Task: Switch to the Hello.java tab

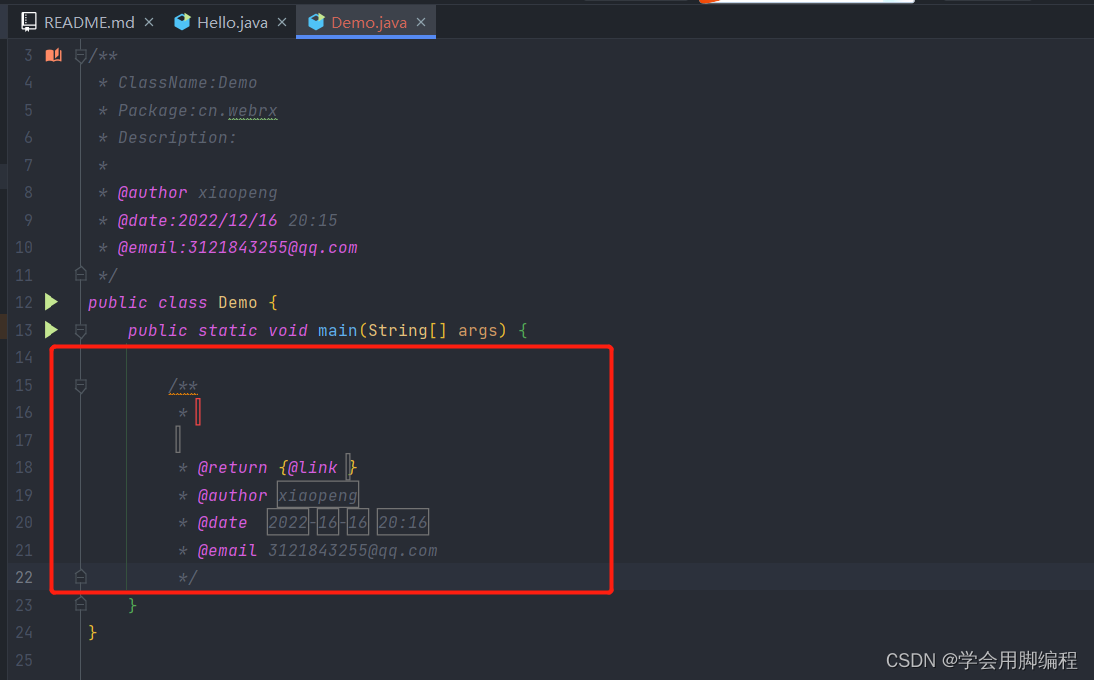Action: tap(232, 22)
